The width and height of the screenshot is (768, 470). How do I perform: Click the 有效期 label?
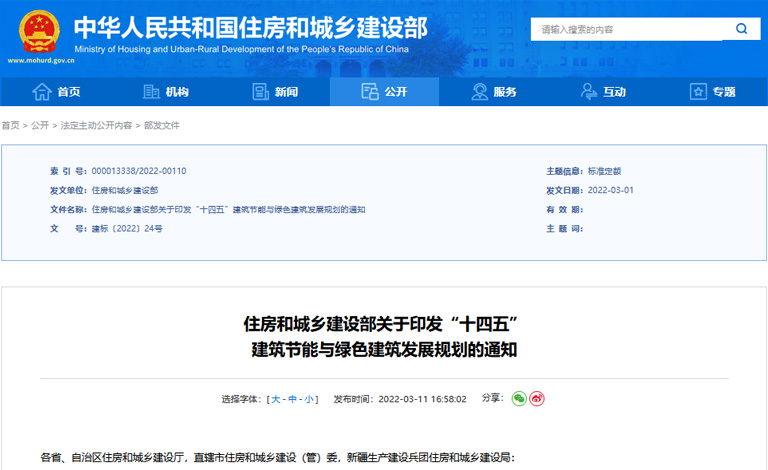point(564,210)
